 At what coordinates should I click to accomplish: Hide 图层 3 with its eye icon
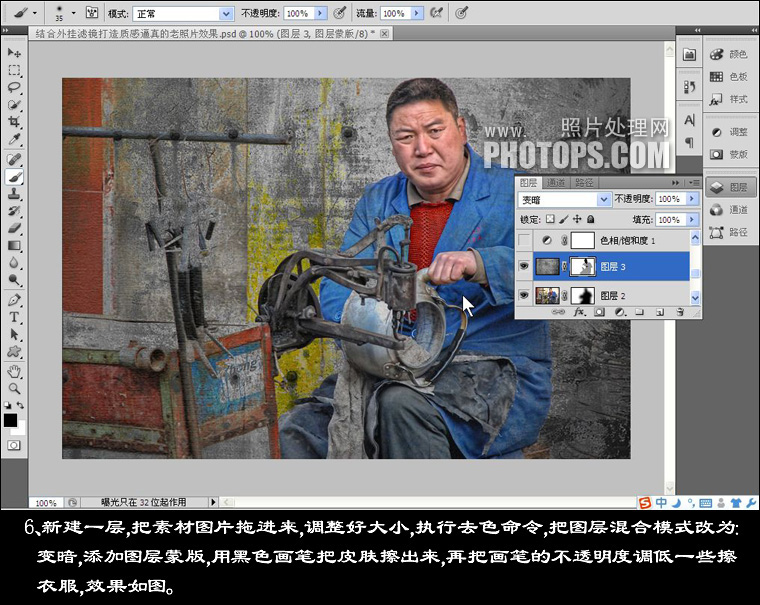pyautogui.click(x=524, y=266)
